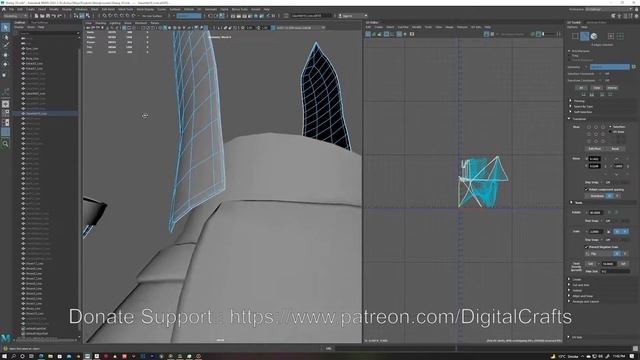Click first icon in UV Editor toolbar
This screenshot has height=360, width=640.
tap(368, 34)
